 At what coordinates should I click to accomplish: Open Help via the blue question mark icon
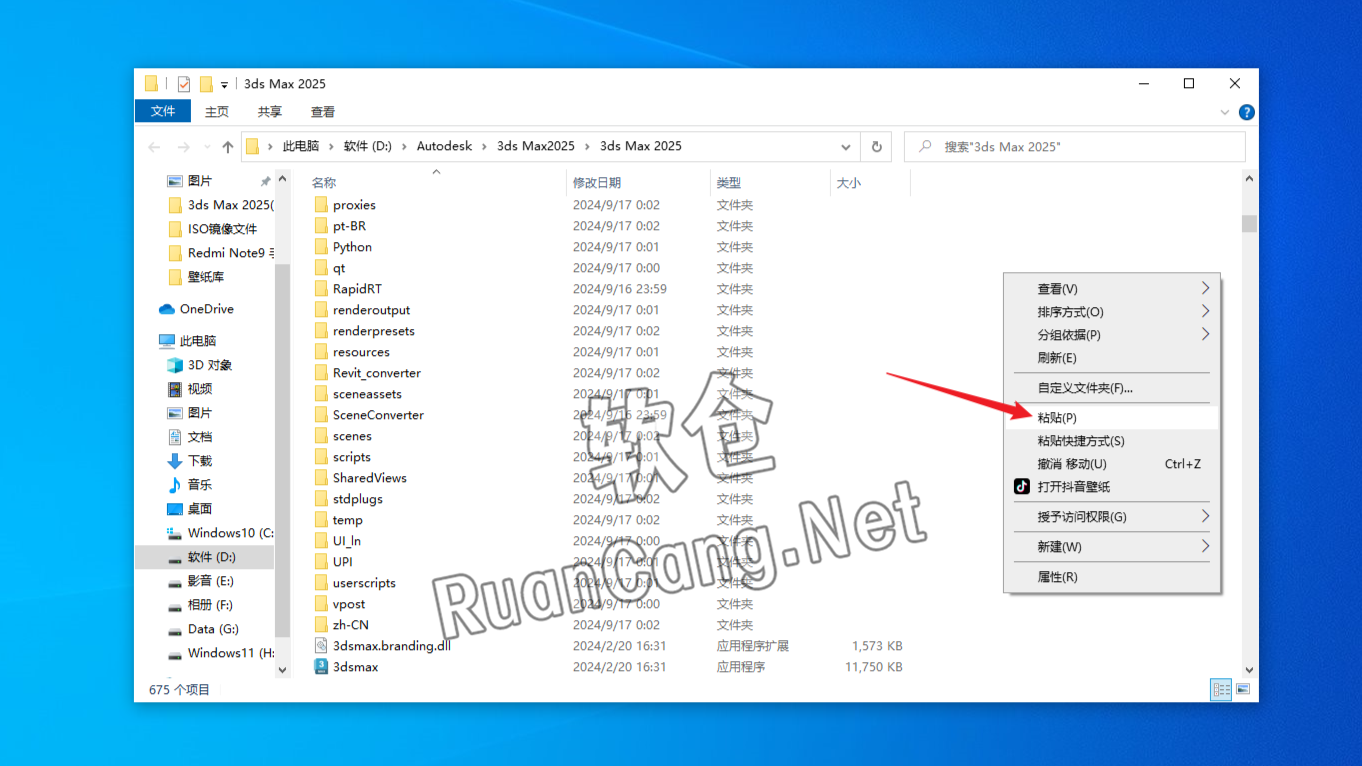coord(1246,112)
